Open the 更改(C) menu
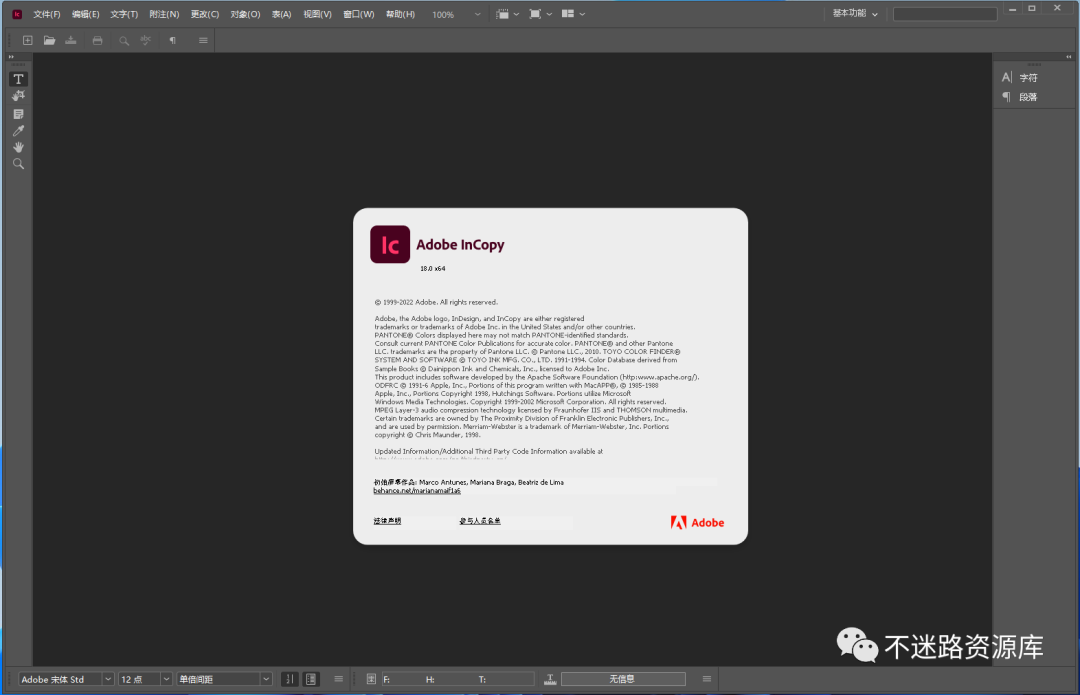 [x=205, y=14]
